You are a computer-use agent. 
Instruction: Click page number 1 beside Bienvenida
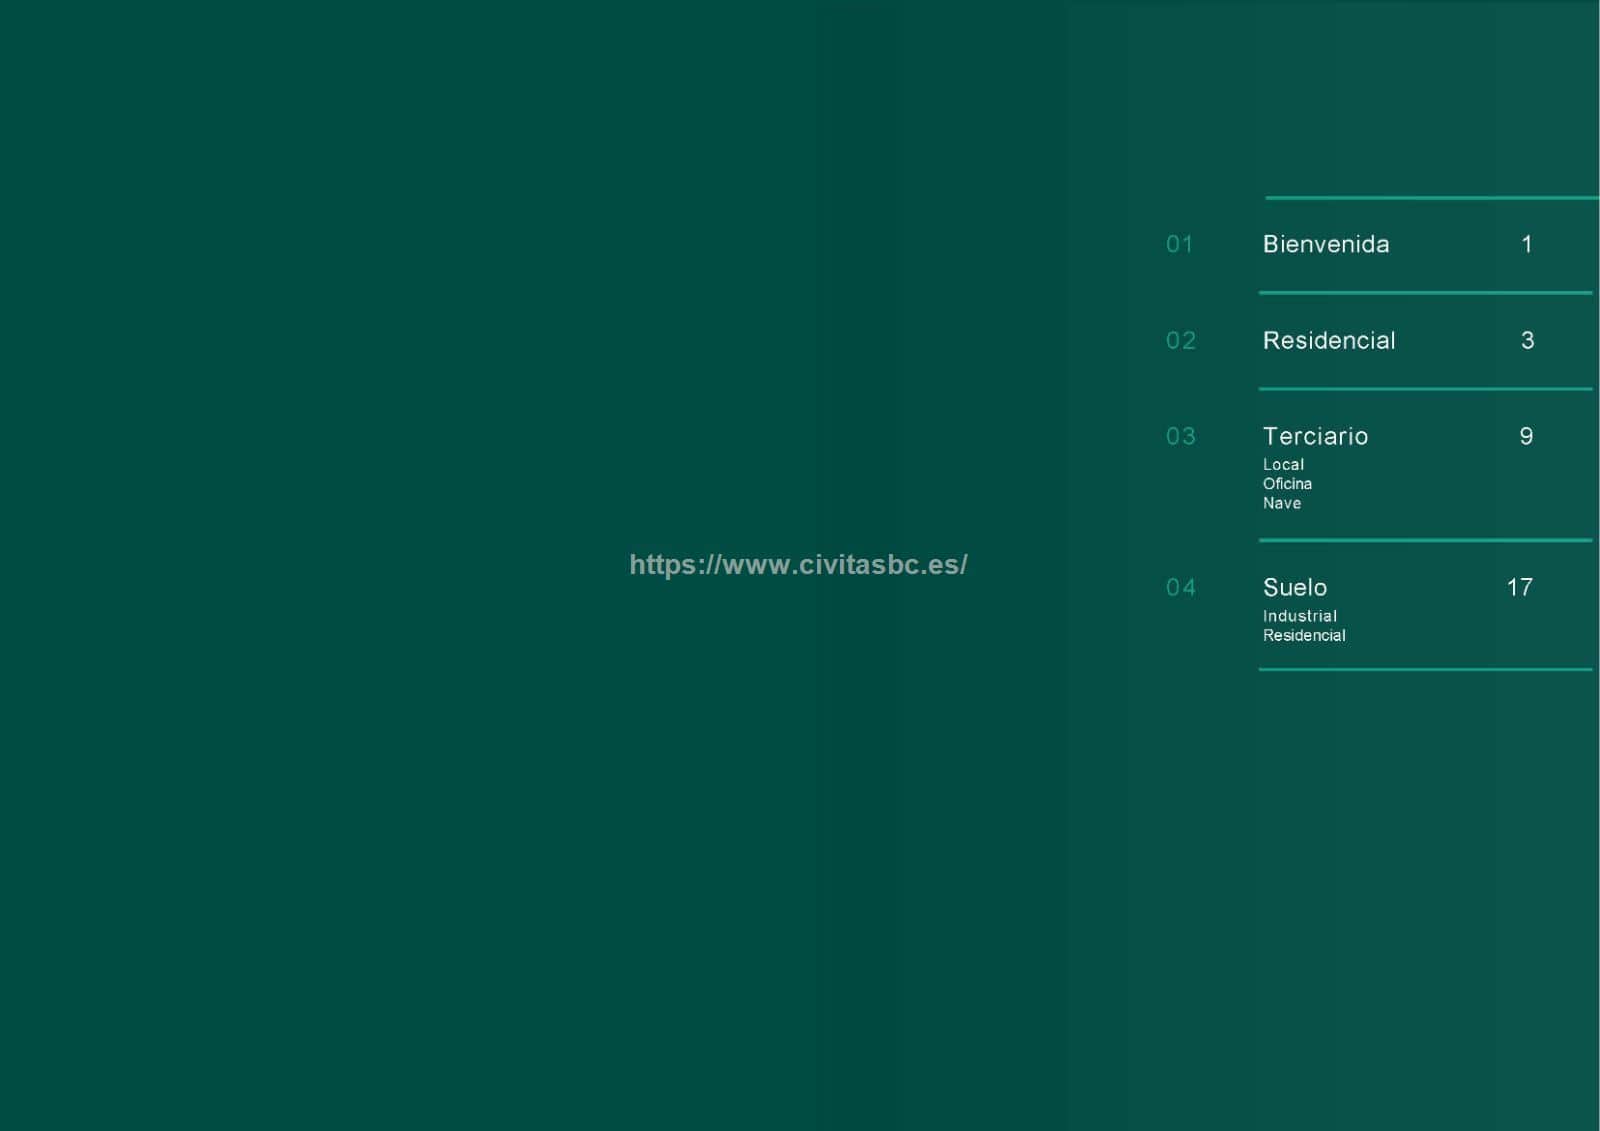pos(1526,244)
